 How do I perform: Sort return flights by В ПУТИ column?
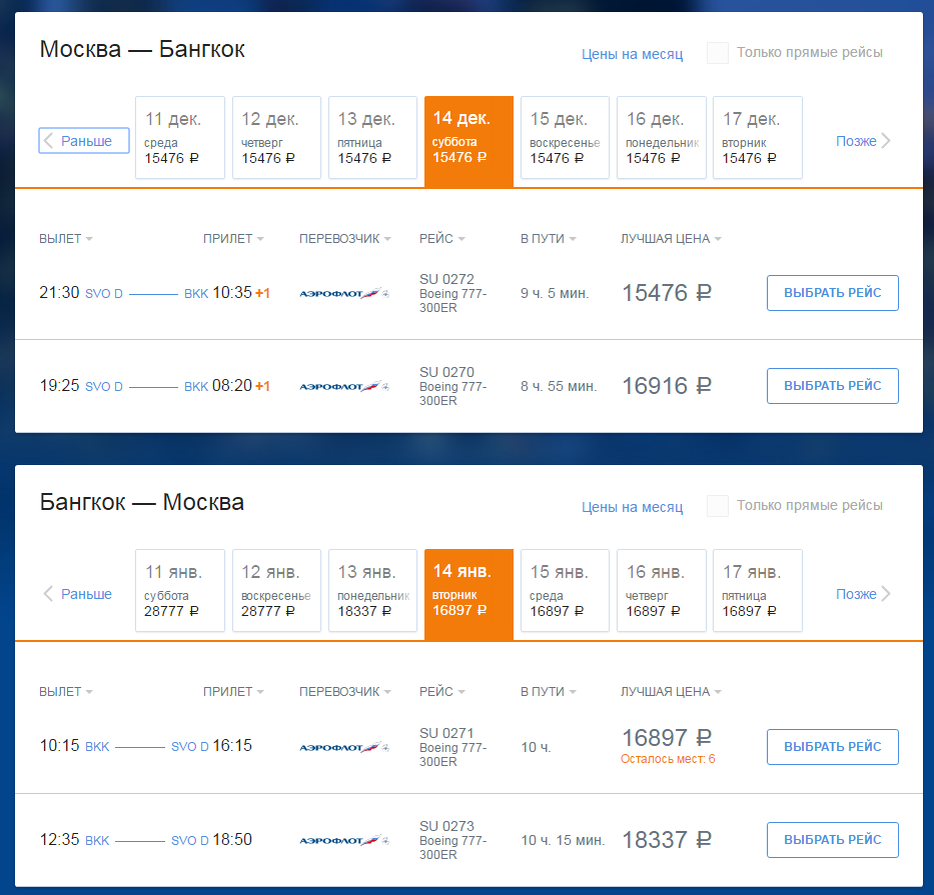click(549, 691)
